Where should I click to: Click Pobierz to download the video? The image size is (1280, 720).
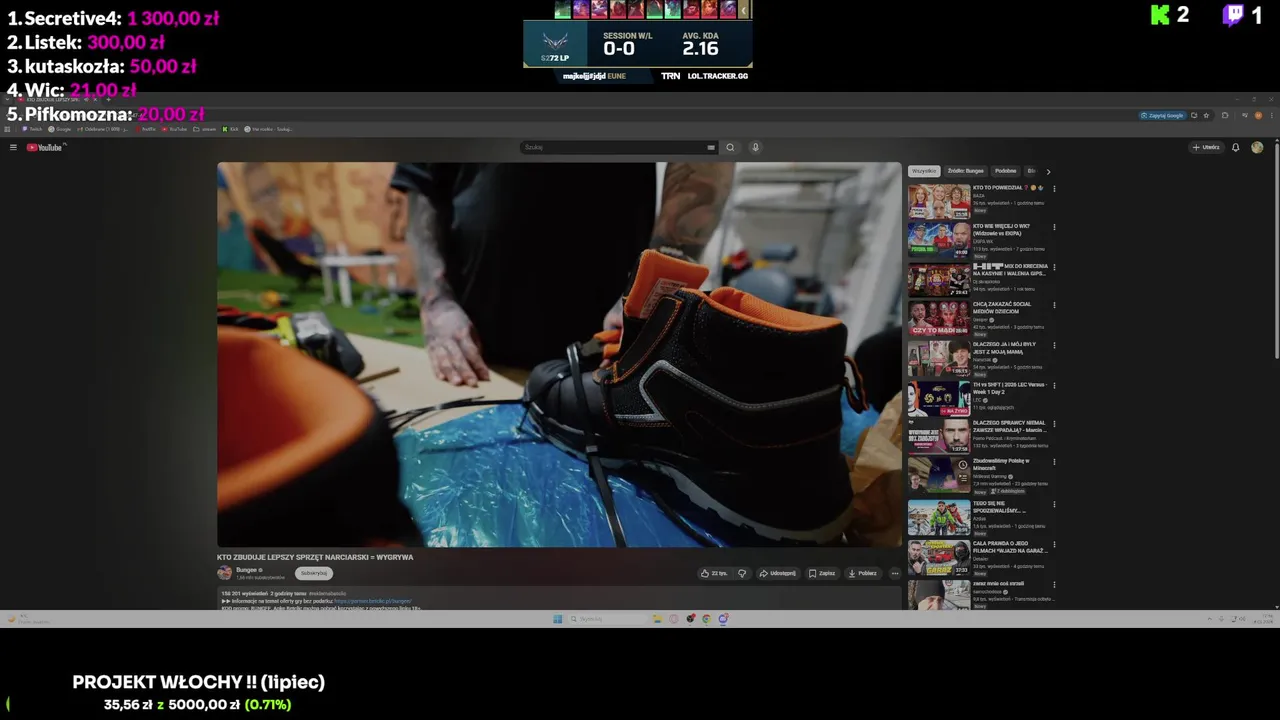coord(862,573)
